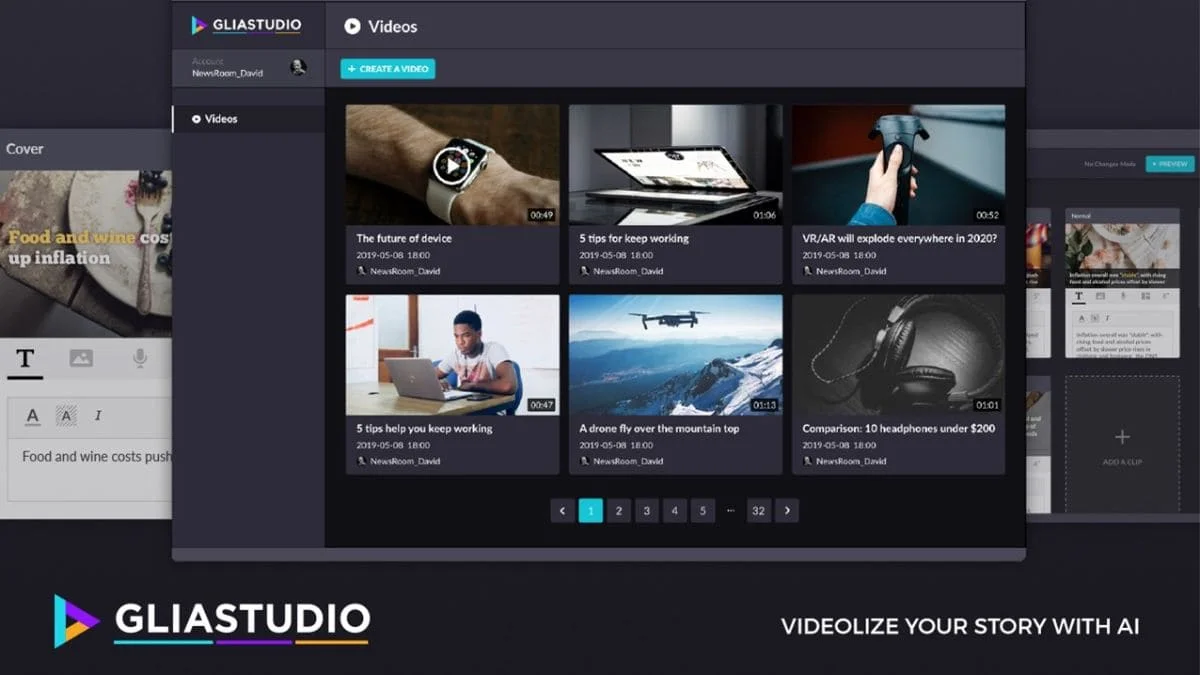Screen dimensions: 1200x675
Task: Open the Videos item in sidebar
Action: tap(221, 119)
